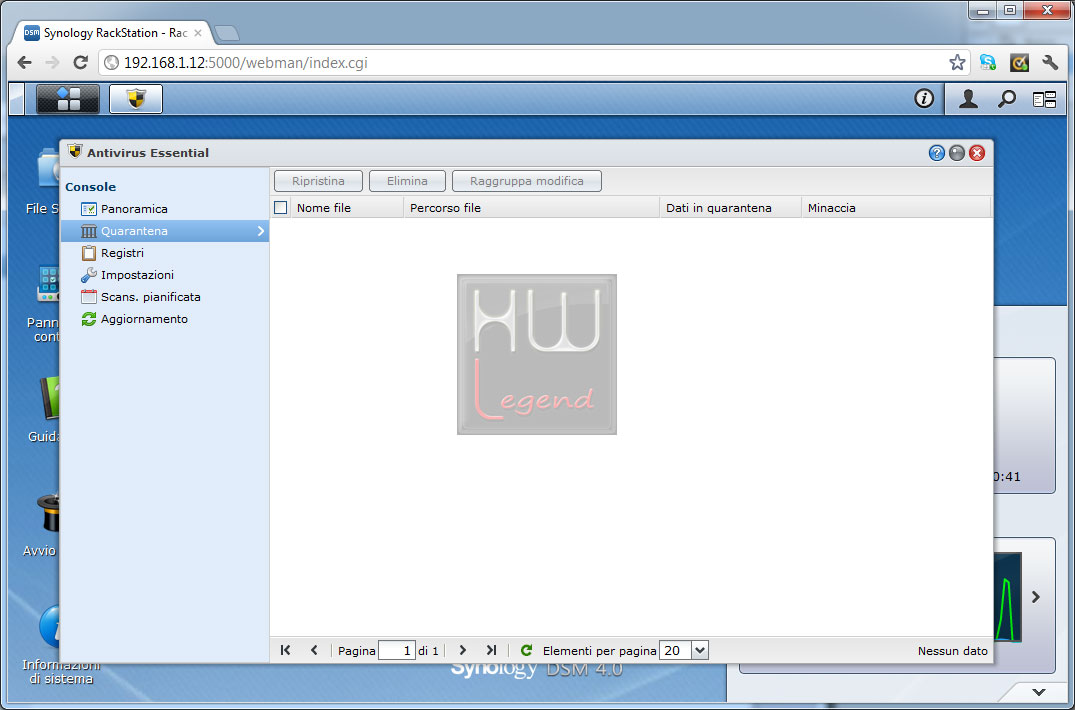Open Panoramica in the console
1075x710 pixels.
click(x=165, y=209)
